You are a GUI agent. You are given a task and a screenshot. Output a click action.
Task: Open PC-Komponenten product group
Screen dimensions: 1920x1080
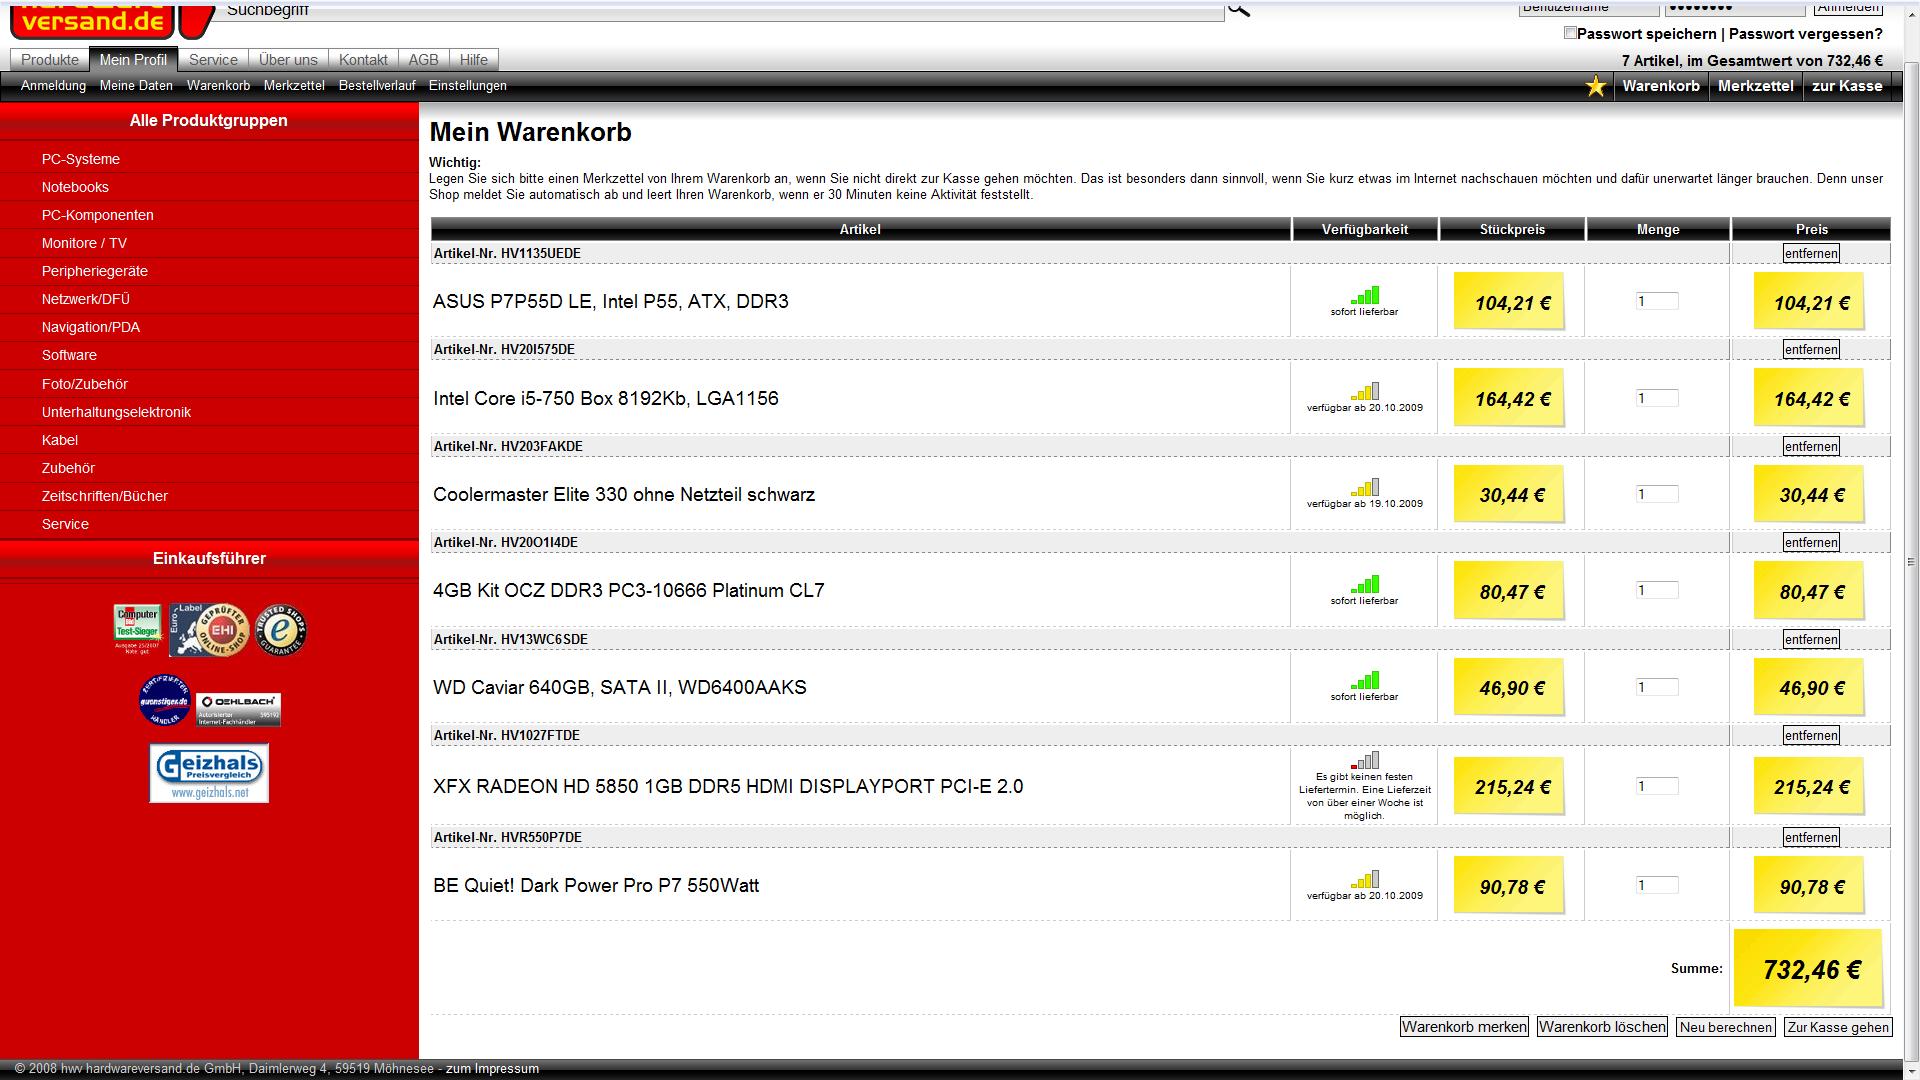coord(98,215)
